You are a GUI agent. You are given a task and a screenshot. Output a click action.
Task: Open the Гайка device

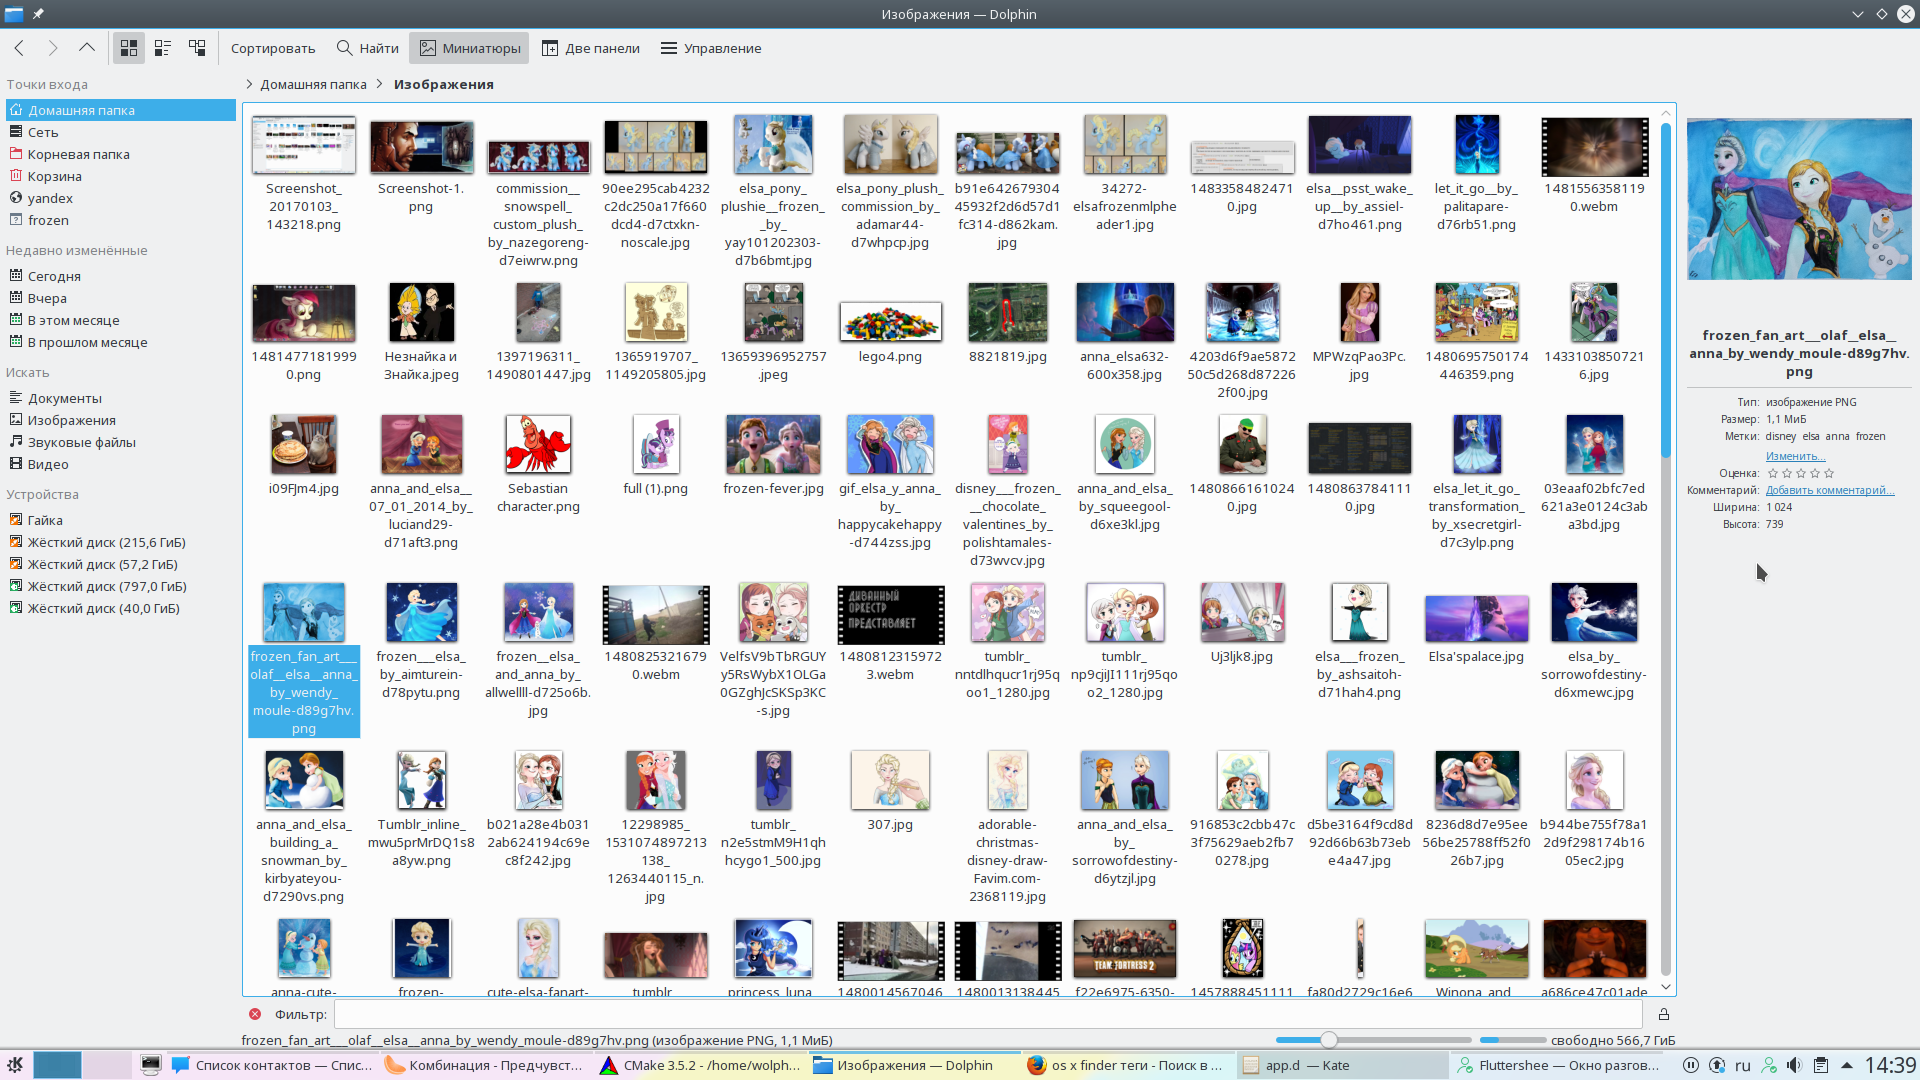tap(120, 520)
